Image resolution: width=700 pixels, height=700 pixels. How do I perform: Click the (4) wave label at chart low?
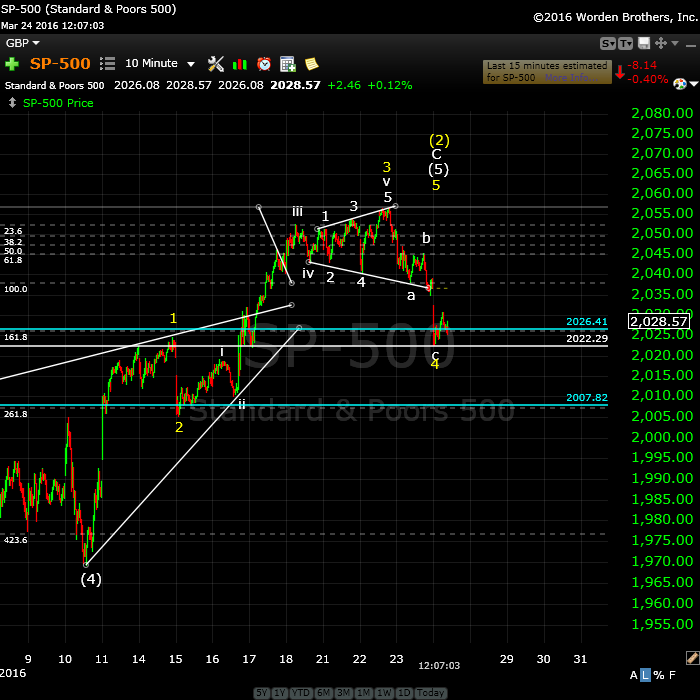[x=91, y=579]
